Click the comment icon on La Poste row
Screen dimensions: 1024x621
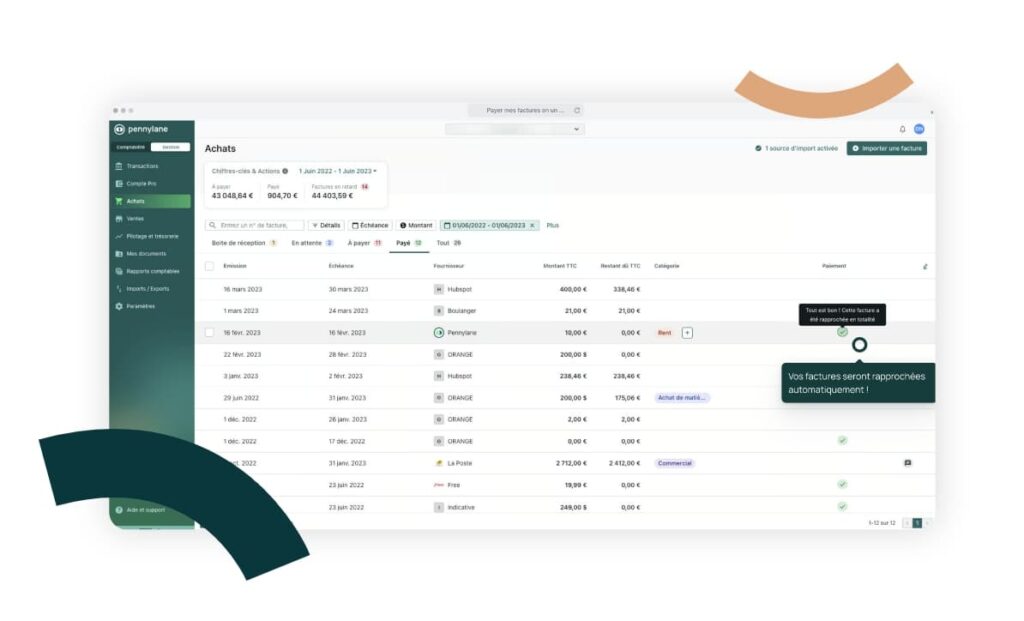coord(907,463)
